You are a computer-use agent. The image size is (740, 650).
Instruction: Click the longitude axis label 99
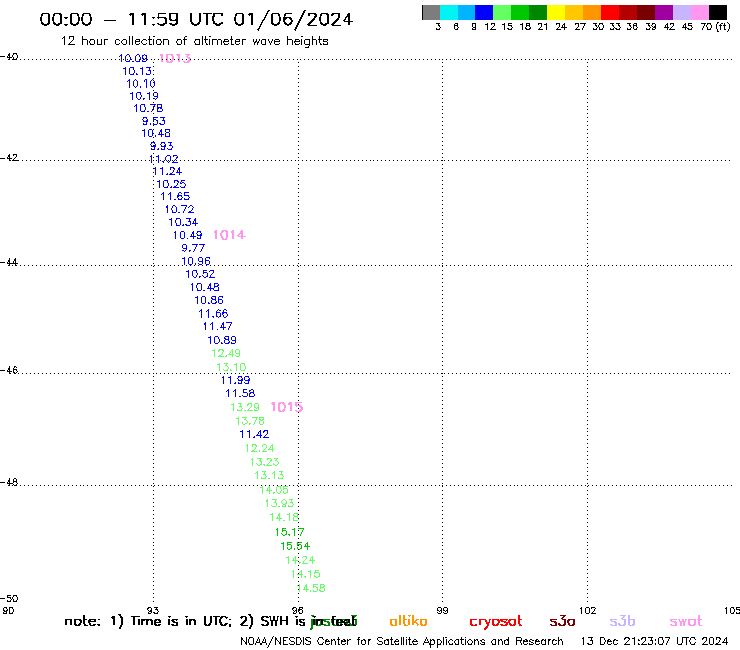(442, 610)
